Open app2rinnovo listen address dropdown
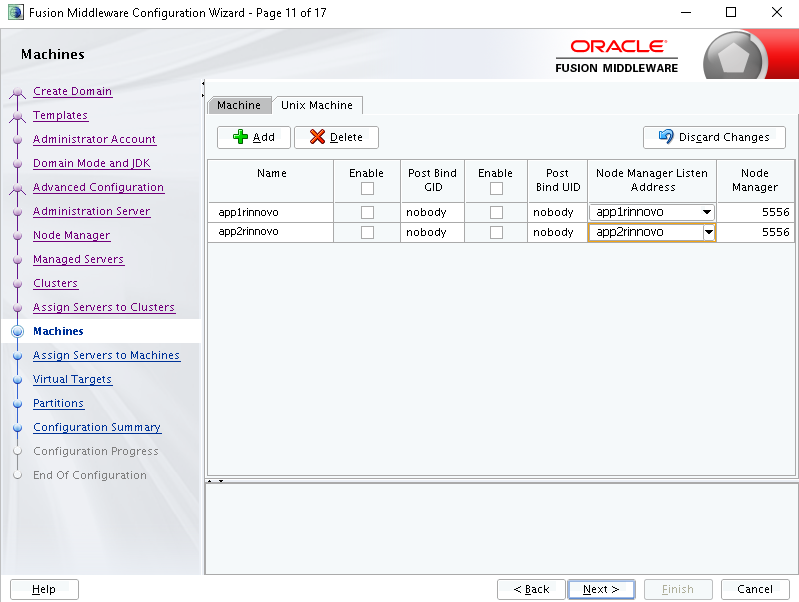This screenshot has height=602, width=799. coord(709,232)
